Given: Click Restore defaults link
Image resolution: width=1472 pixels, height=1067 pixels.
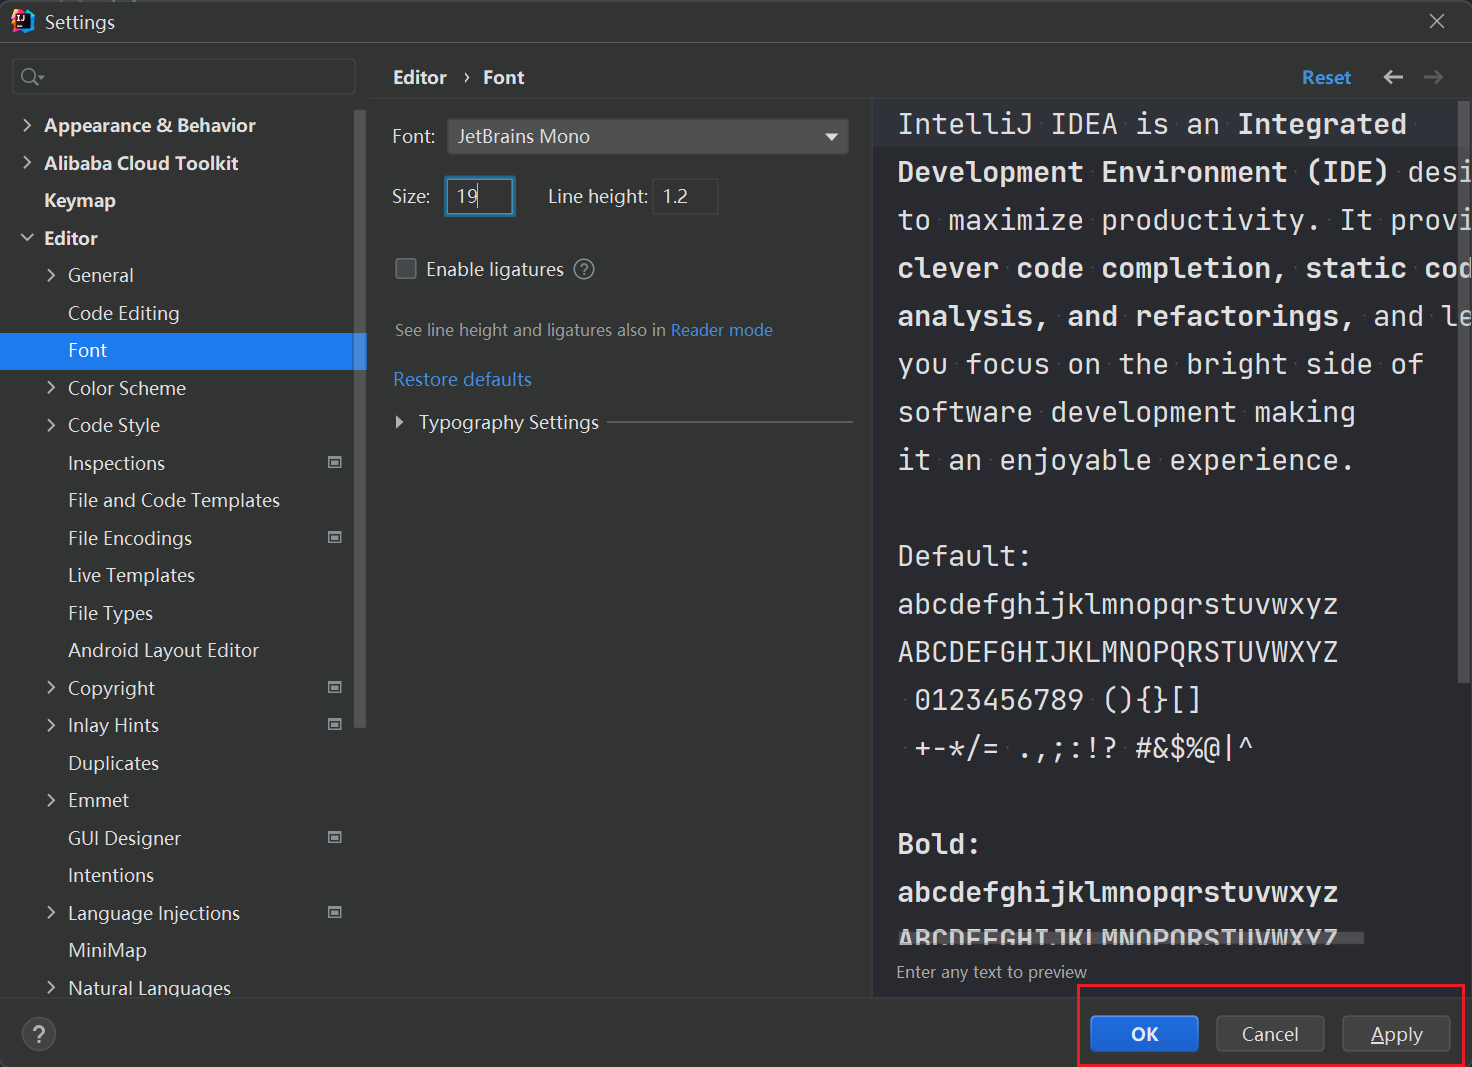Looking at the screenshot, I should 462,379.
